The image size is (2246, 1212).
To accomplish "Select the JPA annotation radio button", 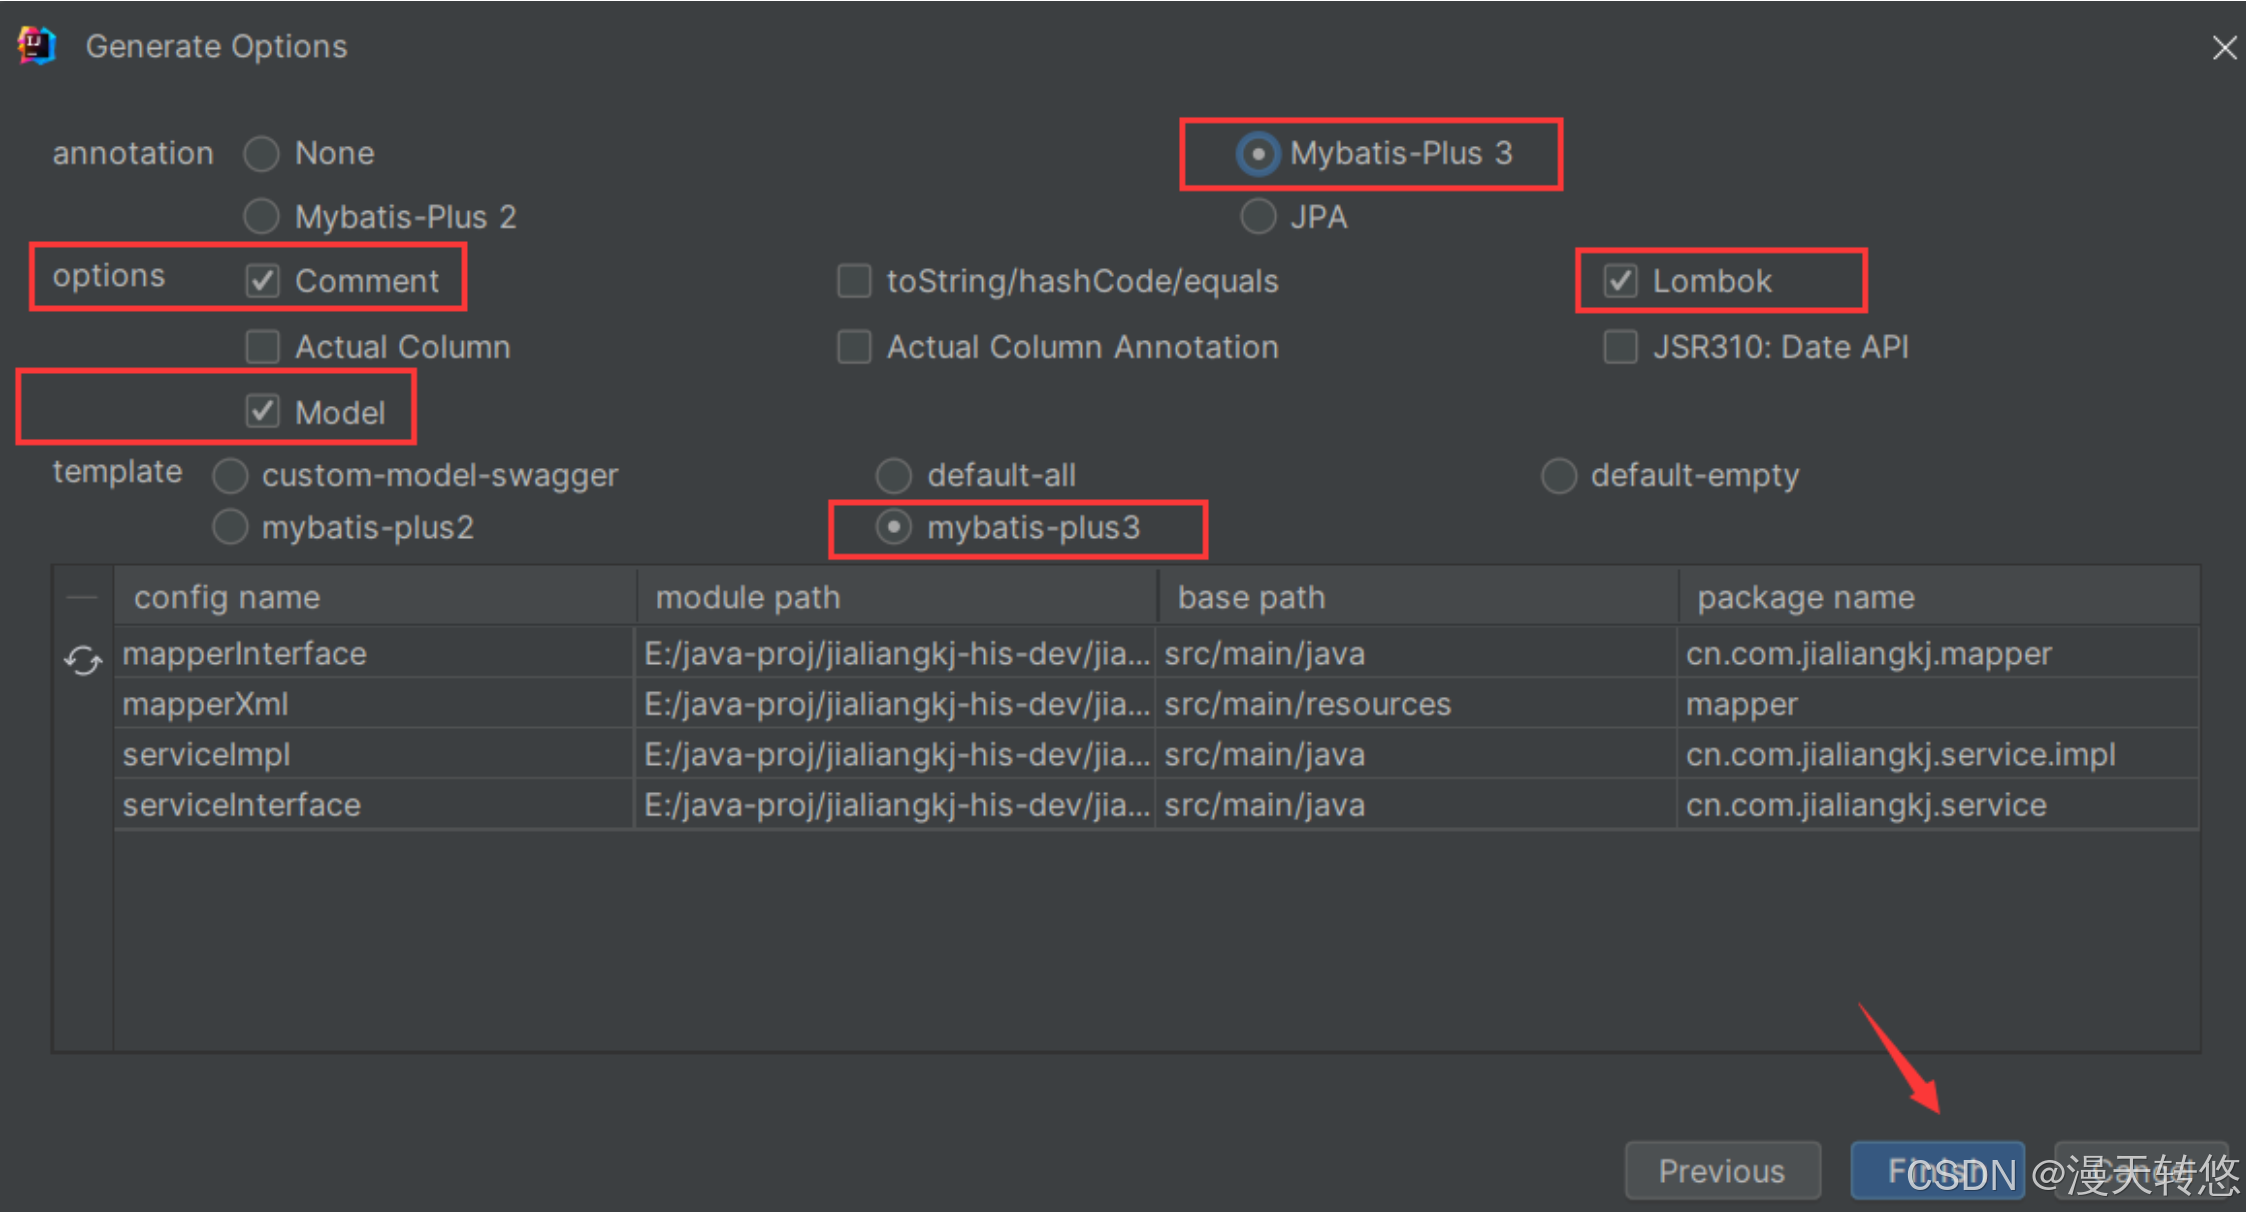I will 1258,216.
